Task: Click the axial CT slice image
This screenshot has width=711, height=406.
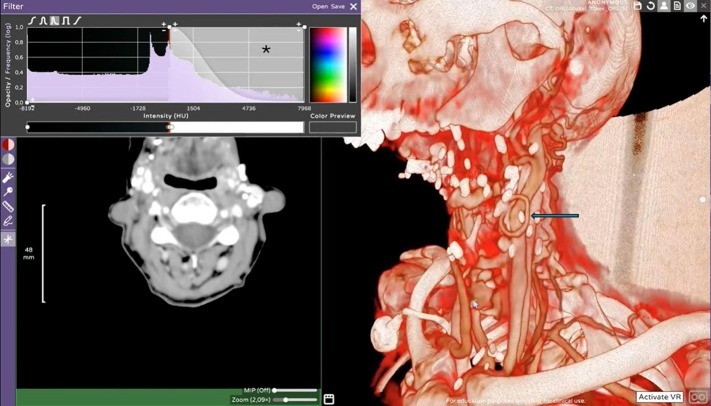Action: (196, 222)
